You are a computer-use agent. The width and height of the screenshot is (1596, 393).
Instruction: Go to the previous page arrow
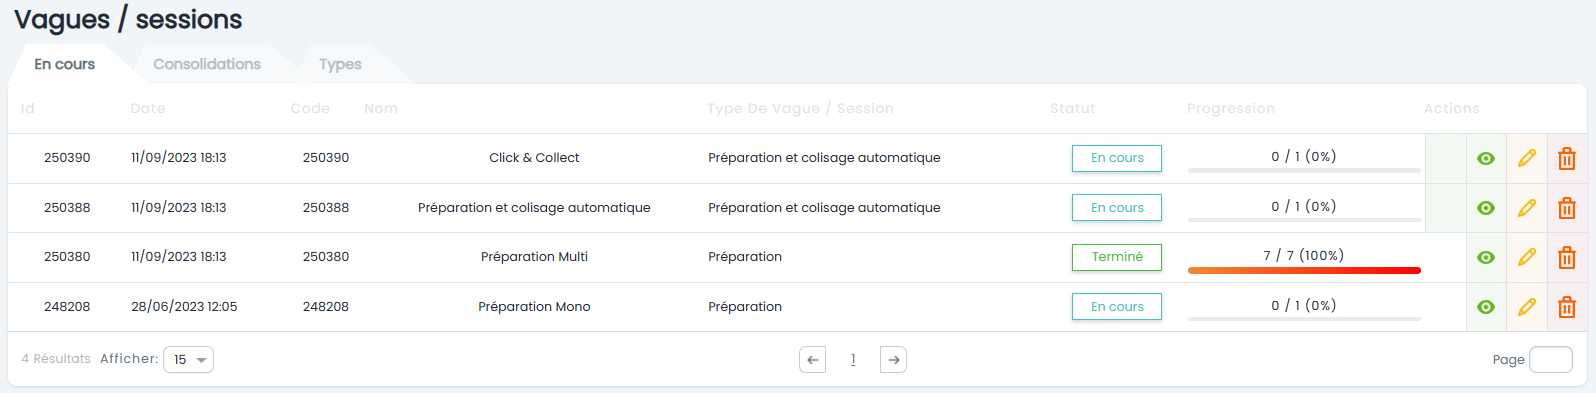[x=813, y=360]
